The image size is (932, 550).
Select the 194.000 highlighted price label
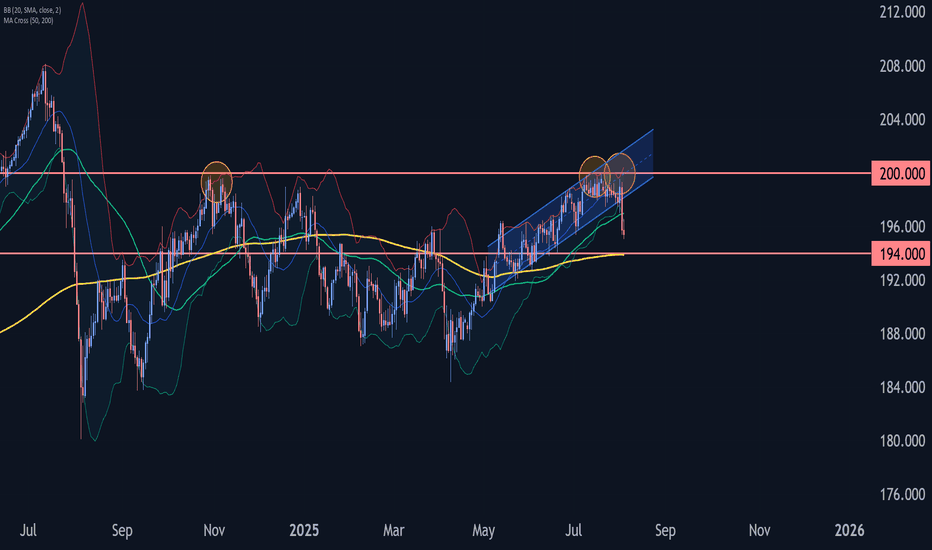point(900,254)
